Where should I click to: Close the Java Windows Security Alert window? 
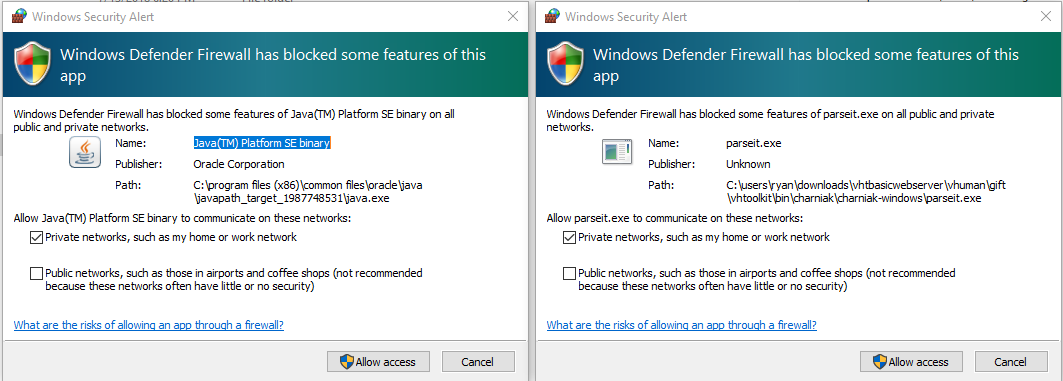click(x=513, y=16)
